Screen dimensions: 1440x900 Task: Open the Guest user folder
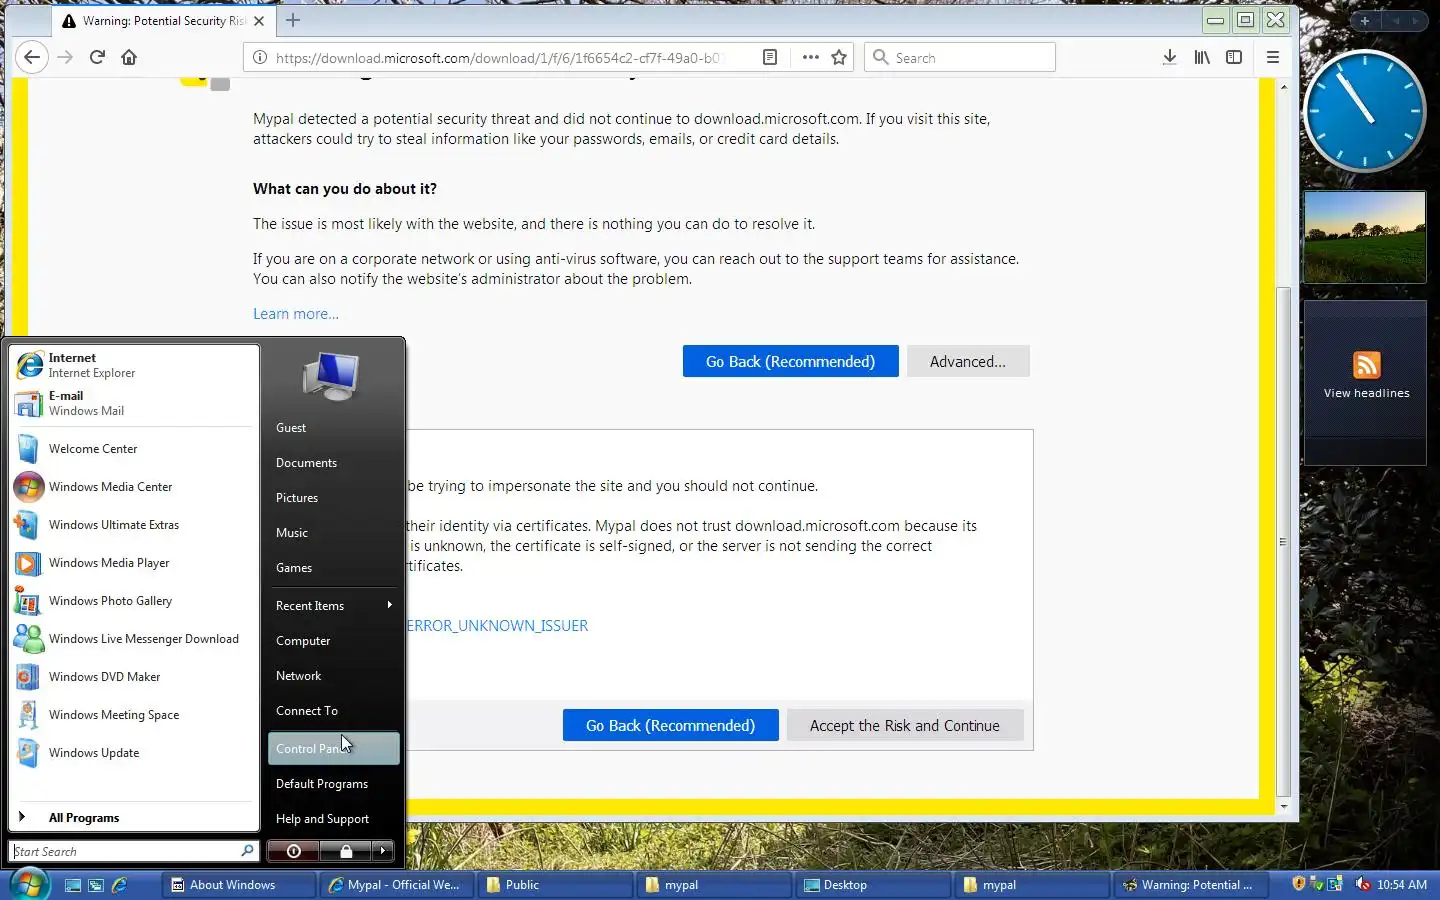333,428
